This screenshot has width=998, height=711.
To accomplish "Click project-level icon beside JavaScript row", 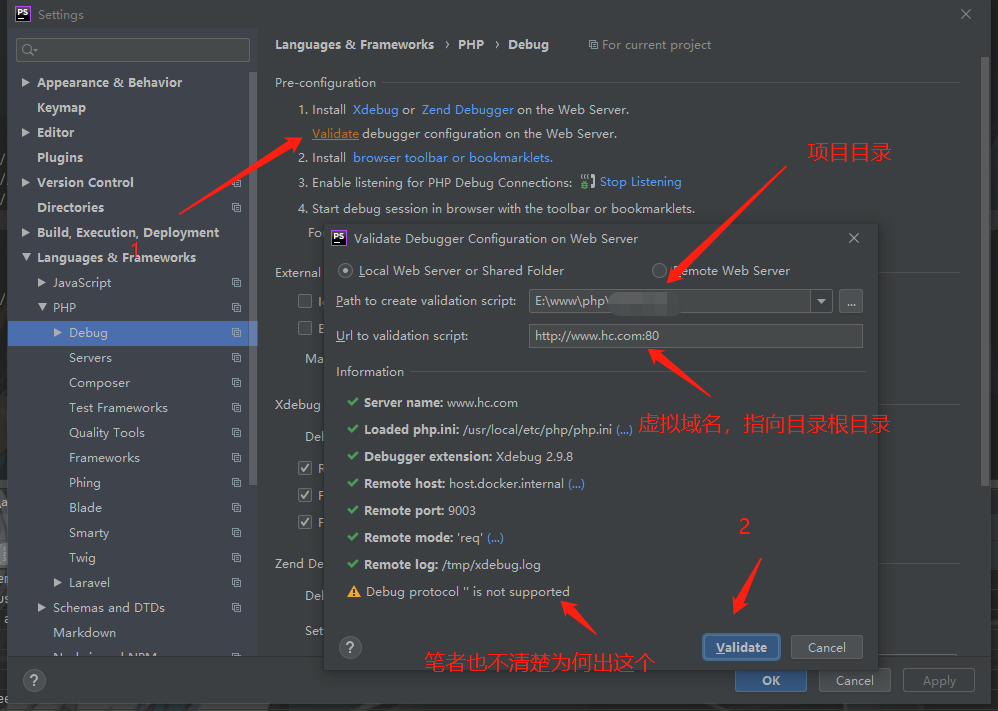I will (237, 283).
